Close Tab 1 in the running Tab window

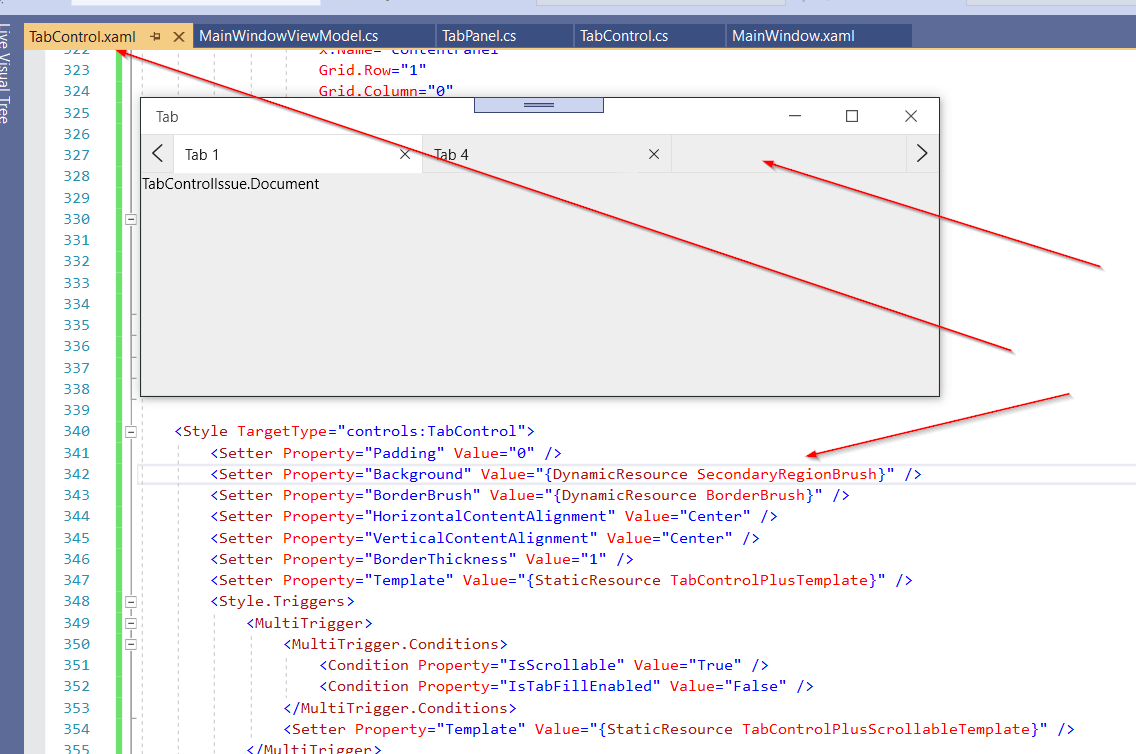coord(405,154)
